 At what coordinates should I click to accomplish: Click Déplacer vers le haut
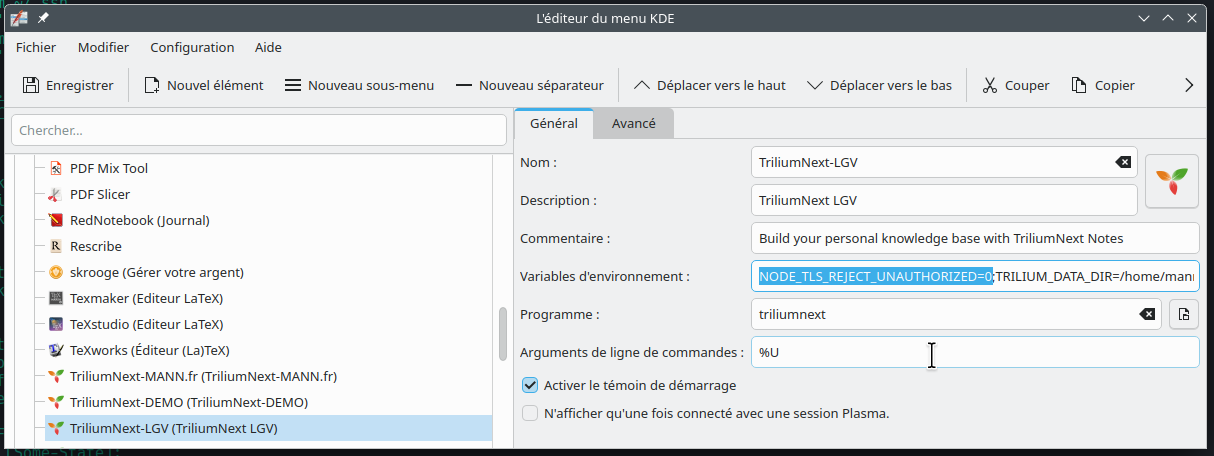[x=710, y=85]
